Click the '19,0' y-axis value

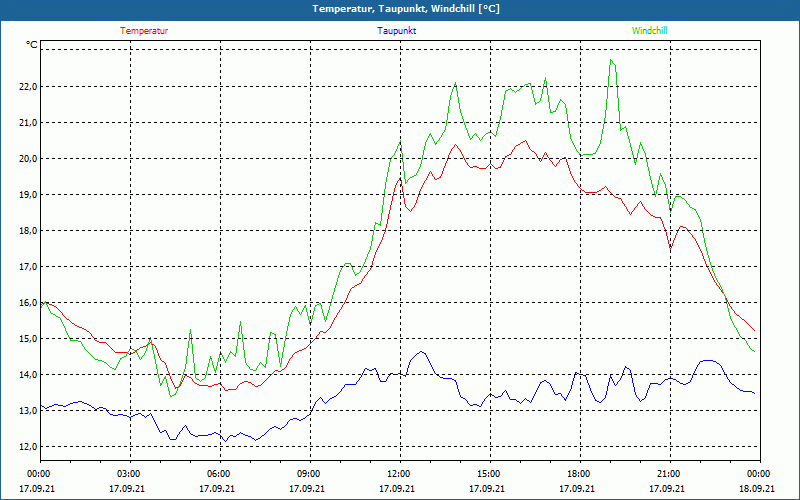click(28, 195)
